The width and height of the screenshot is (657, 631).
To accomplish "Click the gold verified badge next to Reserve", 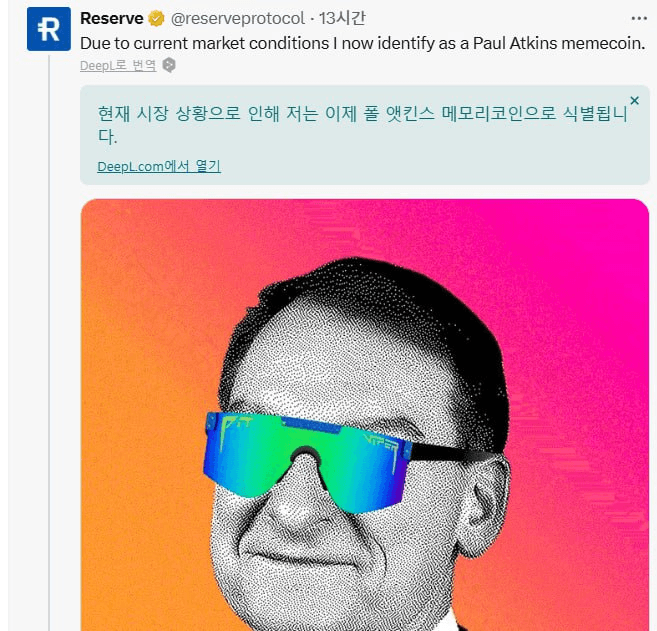I will tap(156, 19).
